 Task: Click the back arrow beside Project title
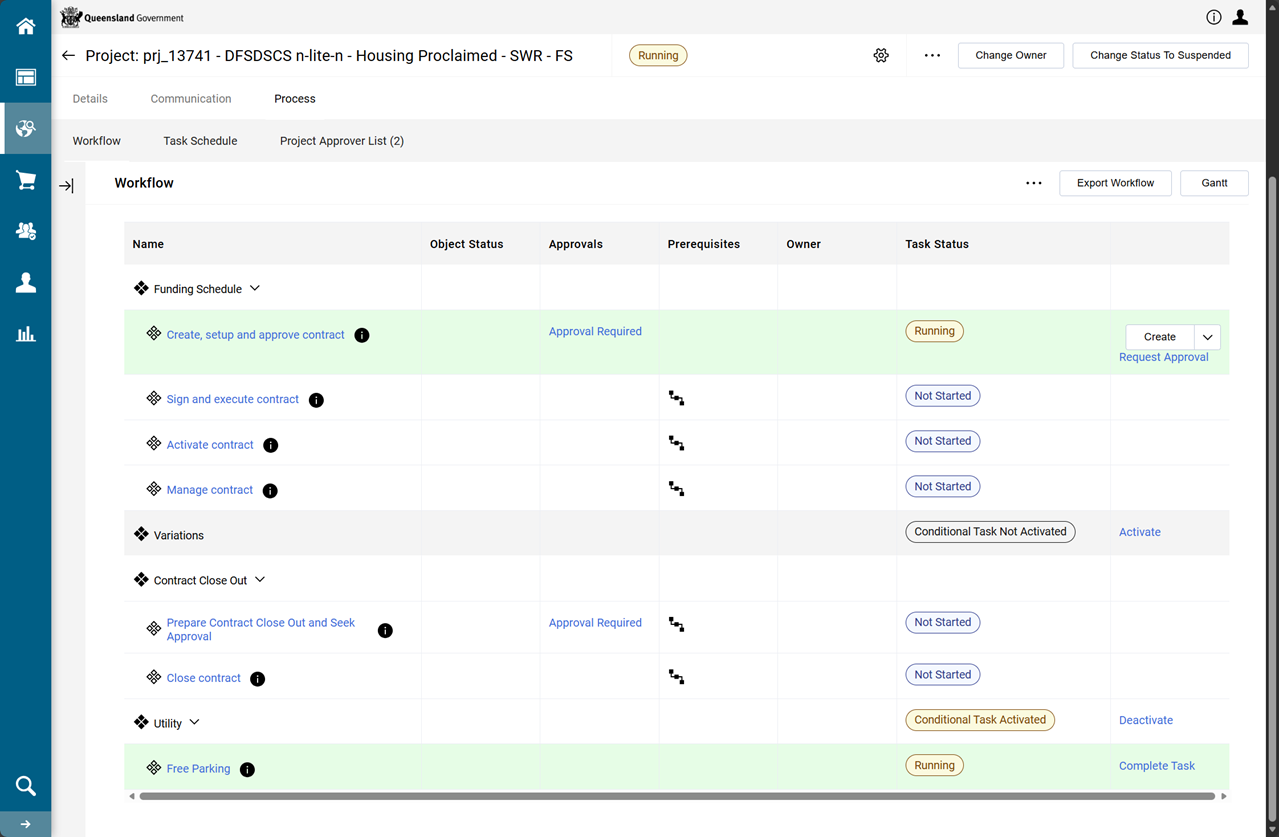[x=68, y=56]
